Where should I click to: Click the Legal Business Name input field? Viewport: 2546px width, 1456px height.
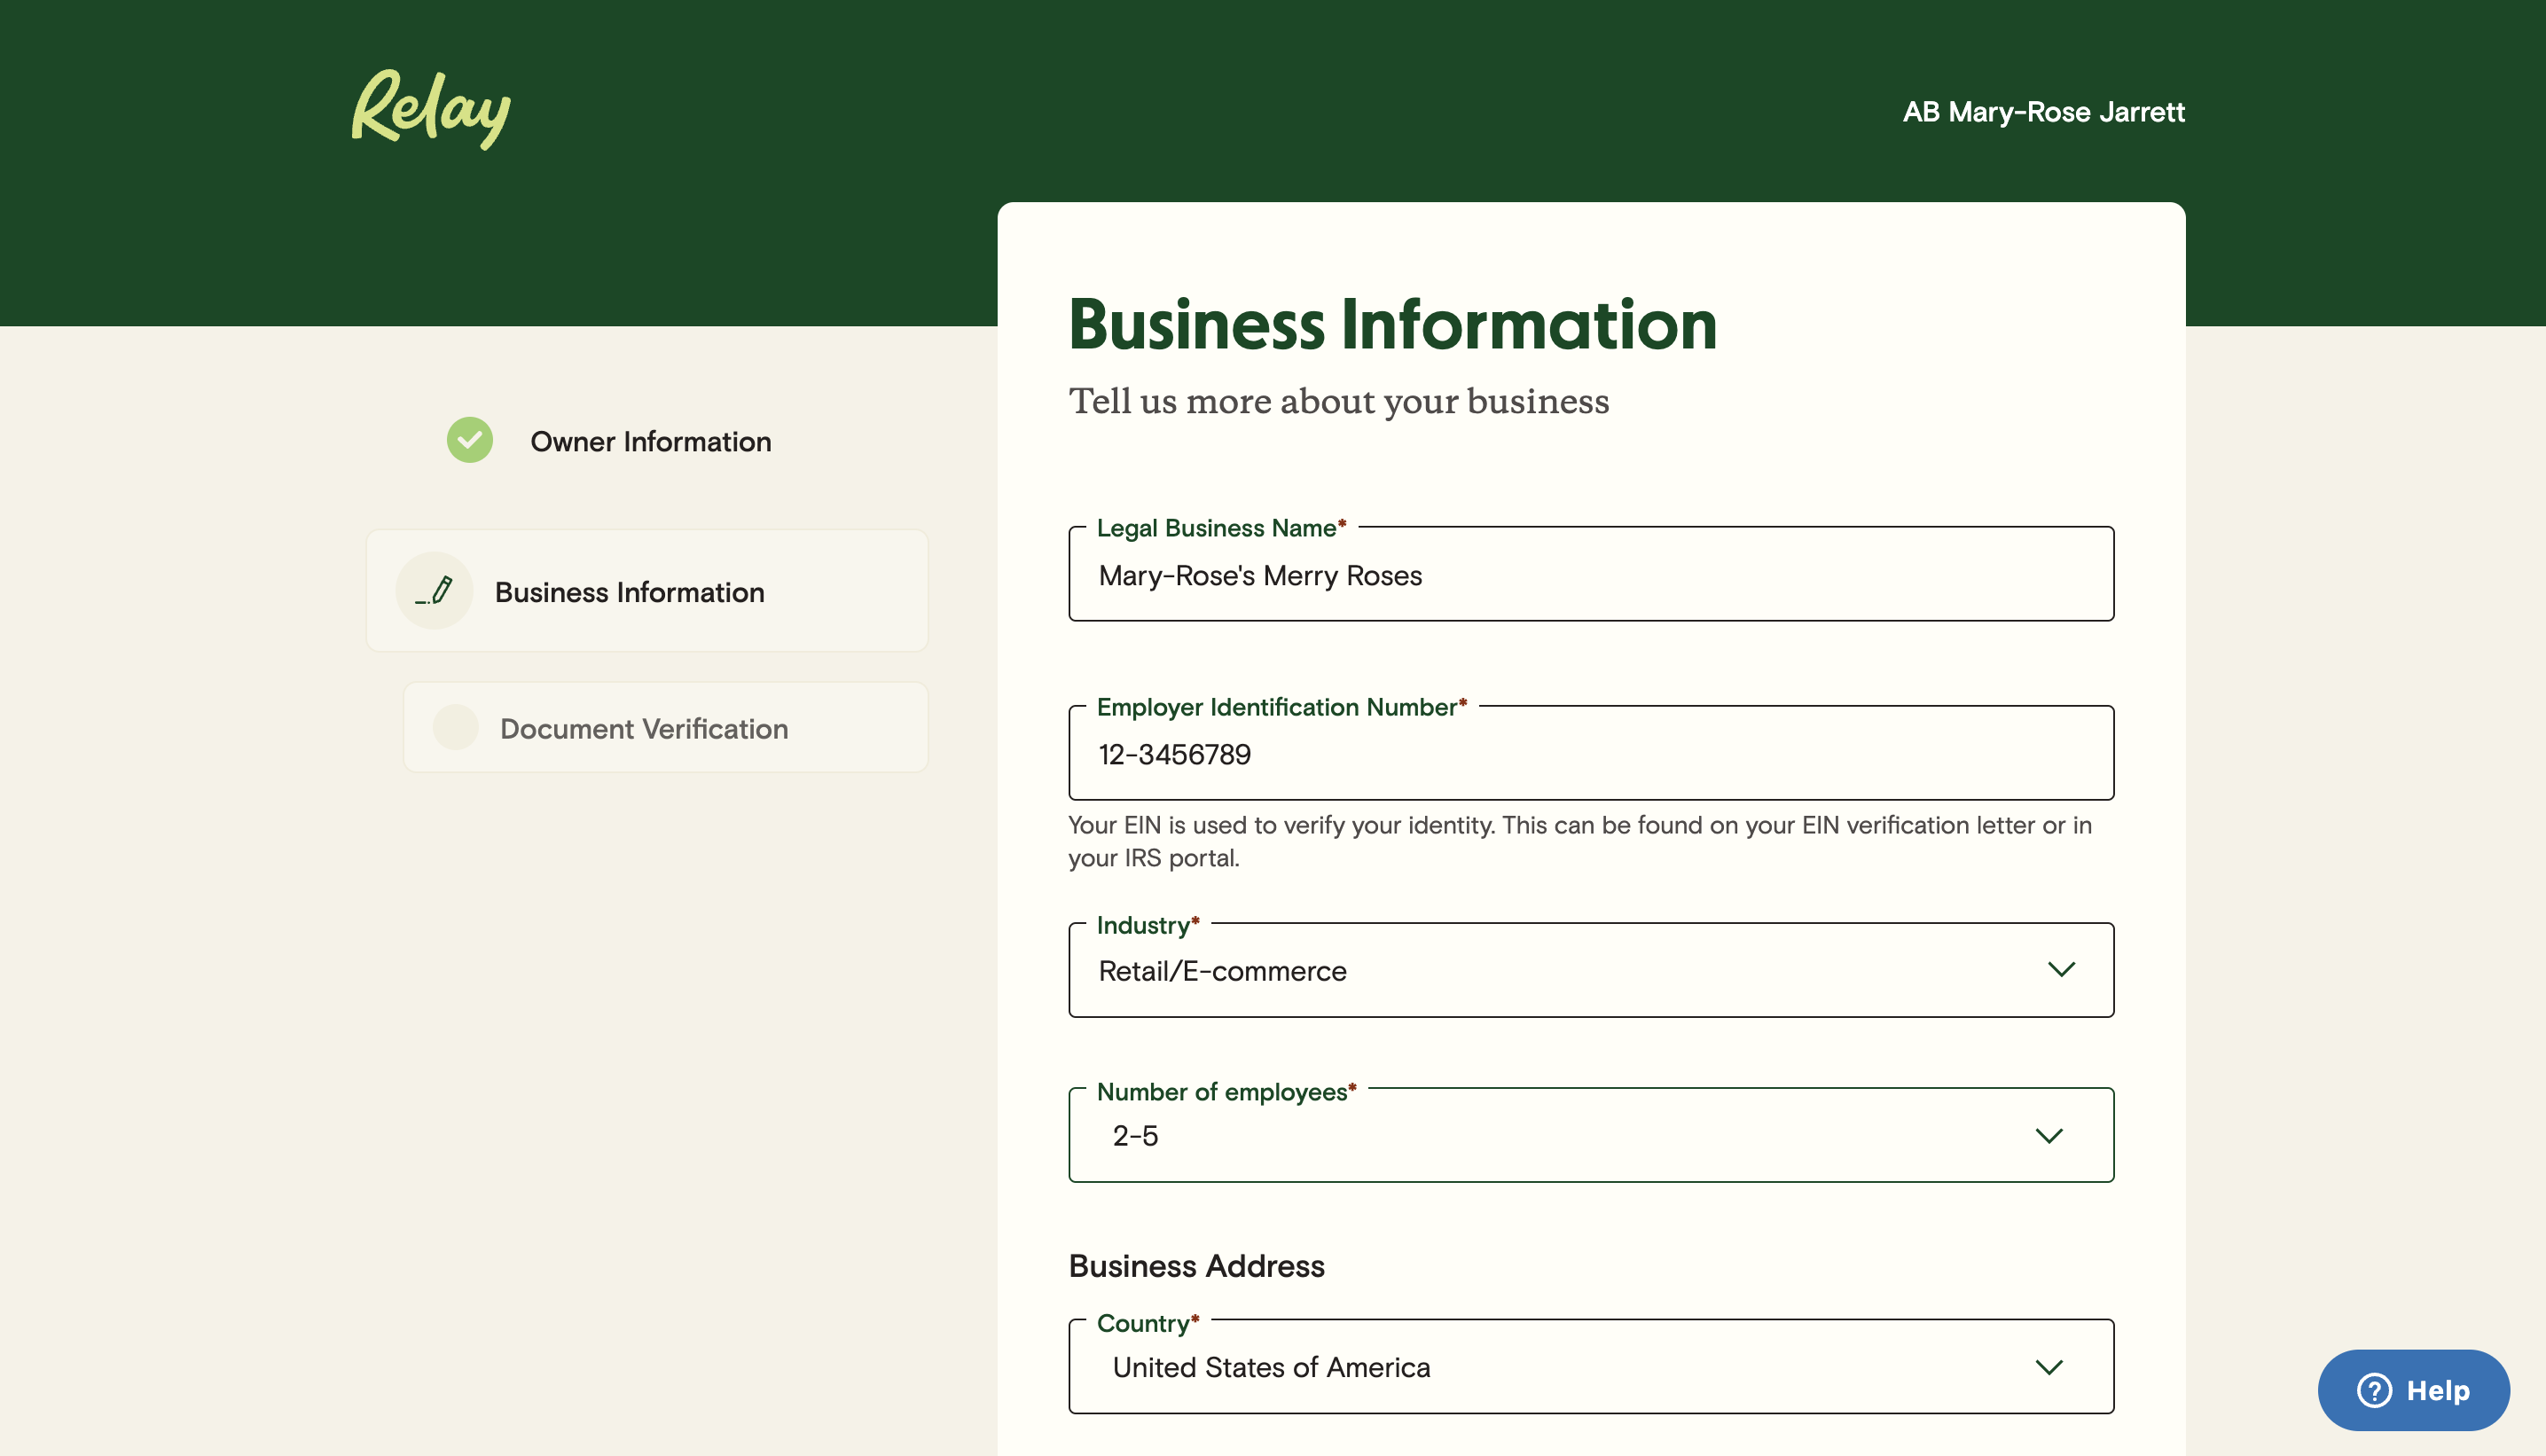1590,574
